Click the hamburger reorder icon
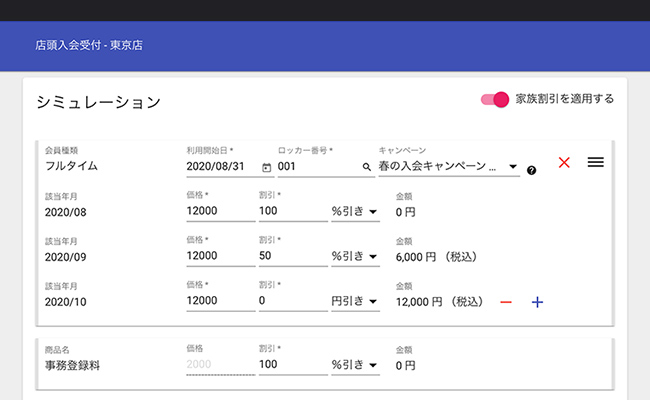Image resolution: width=650 pixels, height=400 pixels. click(595, 162)
